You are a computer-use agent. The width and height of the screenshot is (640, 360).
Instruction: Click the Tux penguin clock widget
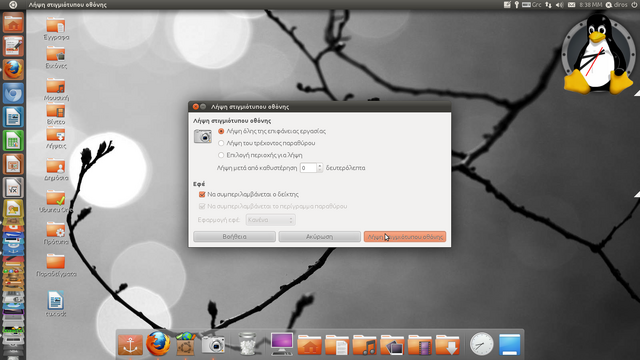[599, 54]
